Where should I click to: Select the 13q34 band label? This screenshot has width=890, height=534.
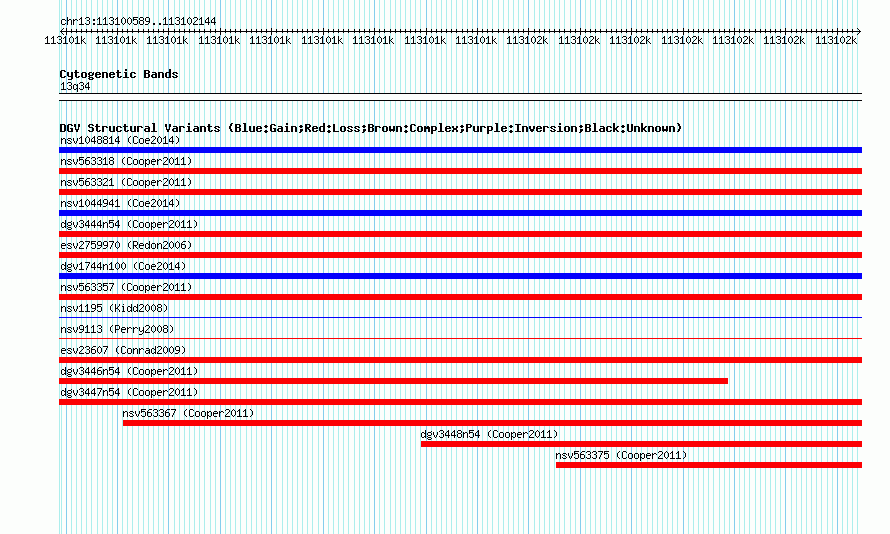tap(75, 86)
